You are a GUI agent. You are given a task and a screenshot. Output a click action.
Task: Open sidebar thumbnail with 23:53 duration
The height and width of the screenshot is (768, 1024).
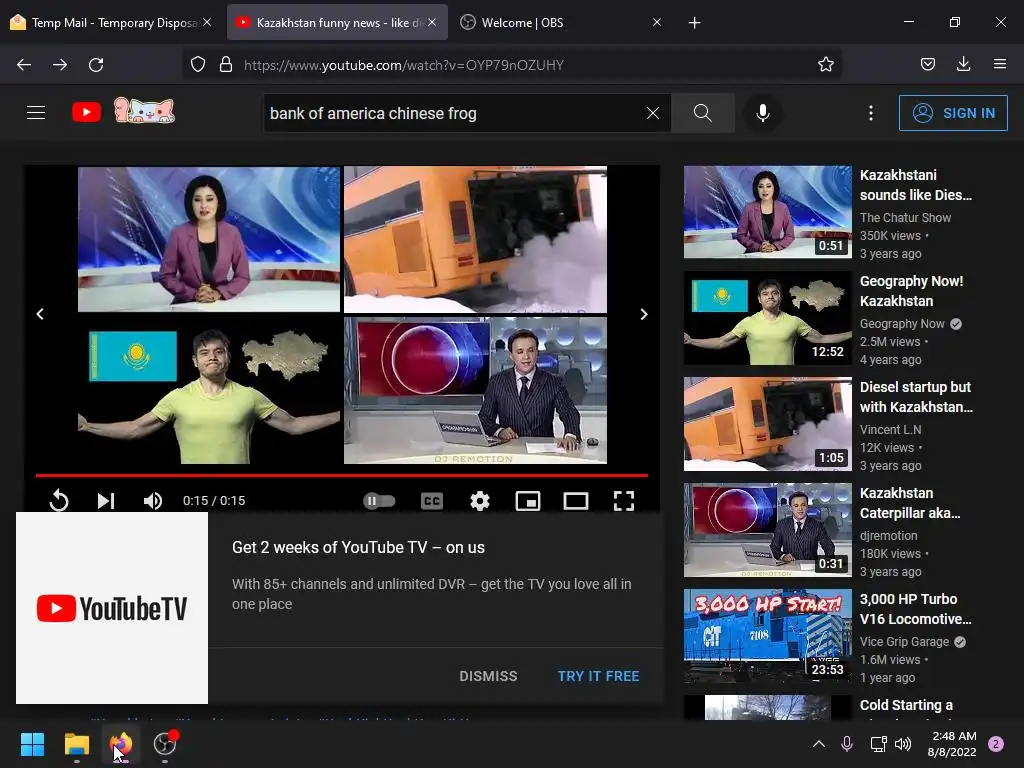tap(767, 636)
